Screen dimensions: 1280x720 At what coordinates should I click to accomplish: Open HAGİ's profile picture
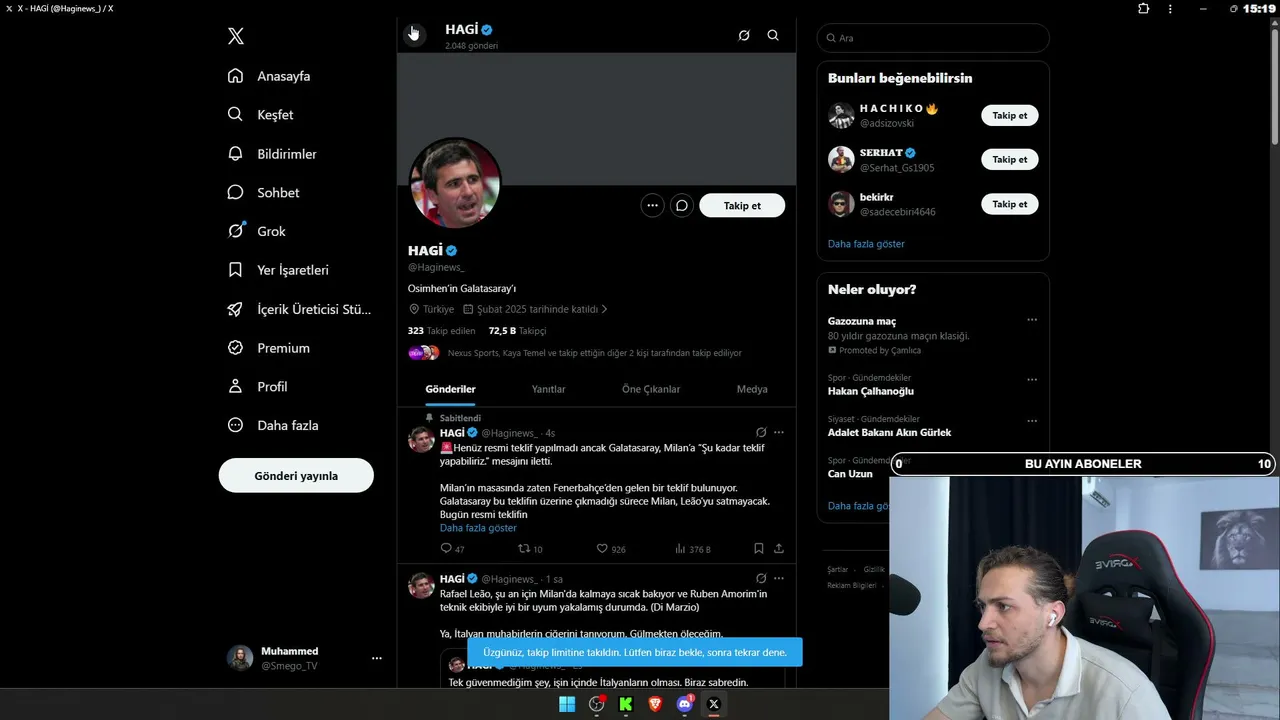click(455, 184)
